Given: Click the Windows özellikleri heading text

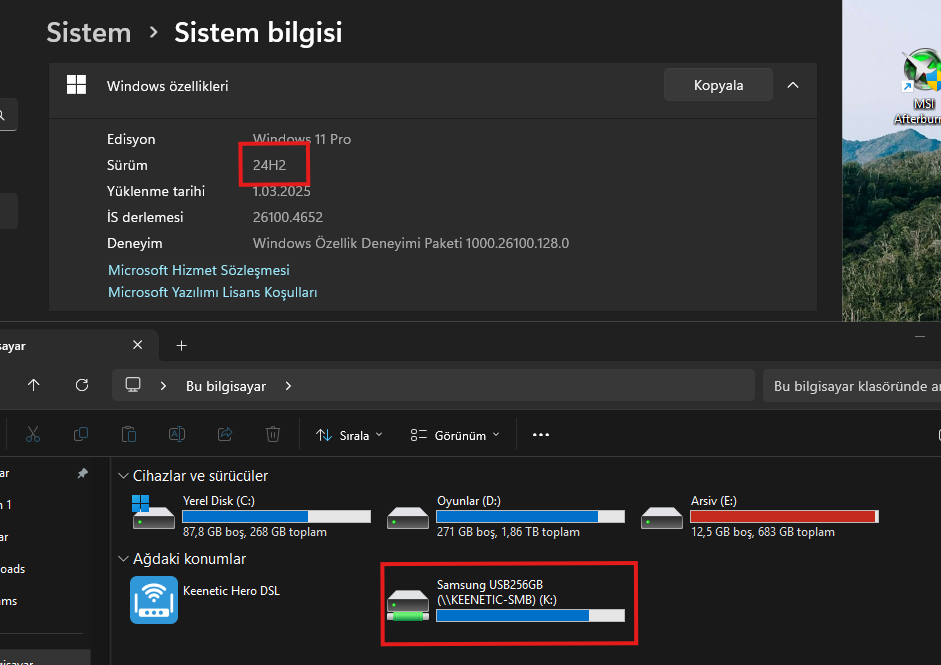Looking at the screenshot, I should click(167, 86).
